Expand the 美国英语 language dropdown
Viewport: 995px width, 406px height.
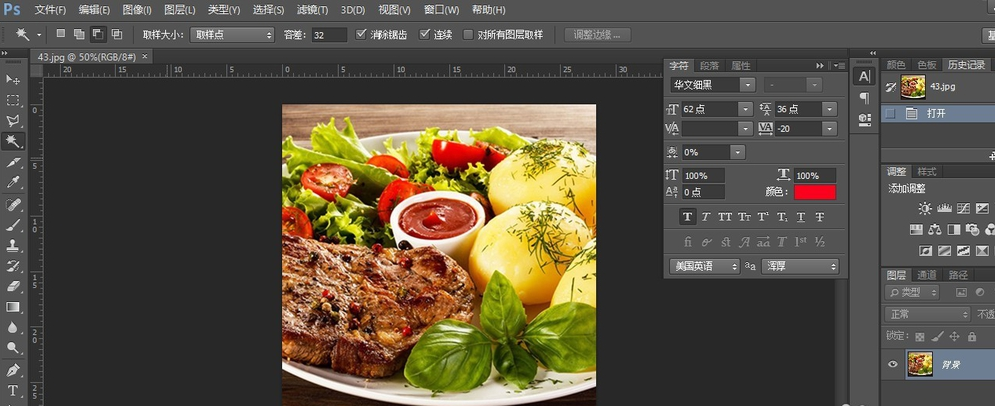(704, 266)
